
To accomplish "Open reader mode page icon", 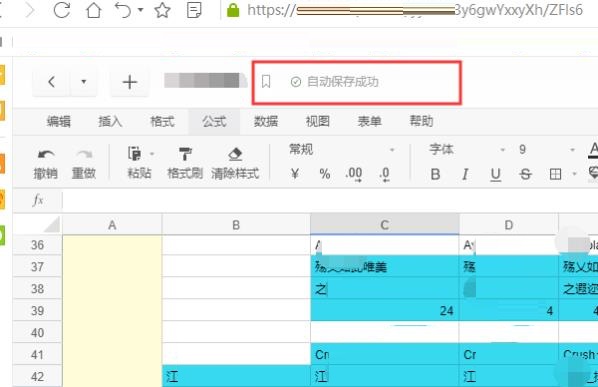I will tap(194, 10).
